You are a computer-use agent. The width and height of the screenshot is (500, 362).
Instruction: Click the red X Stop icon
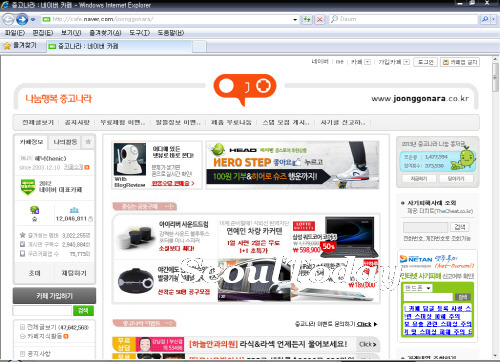click(319, 19)
